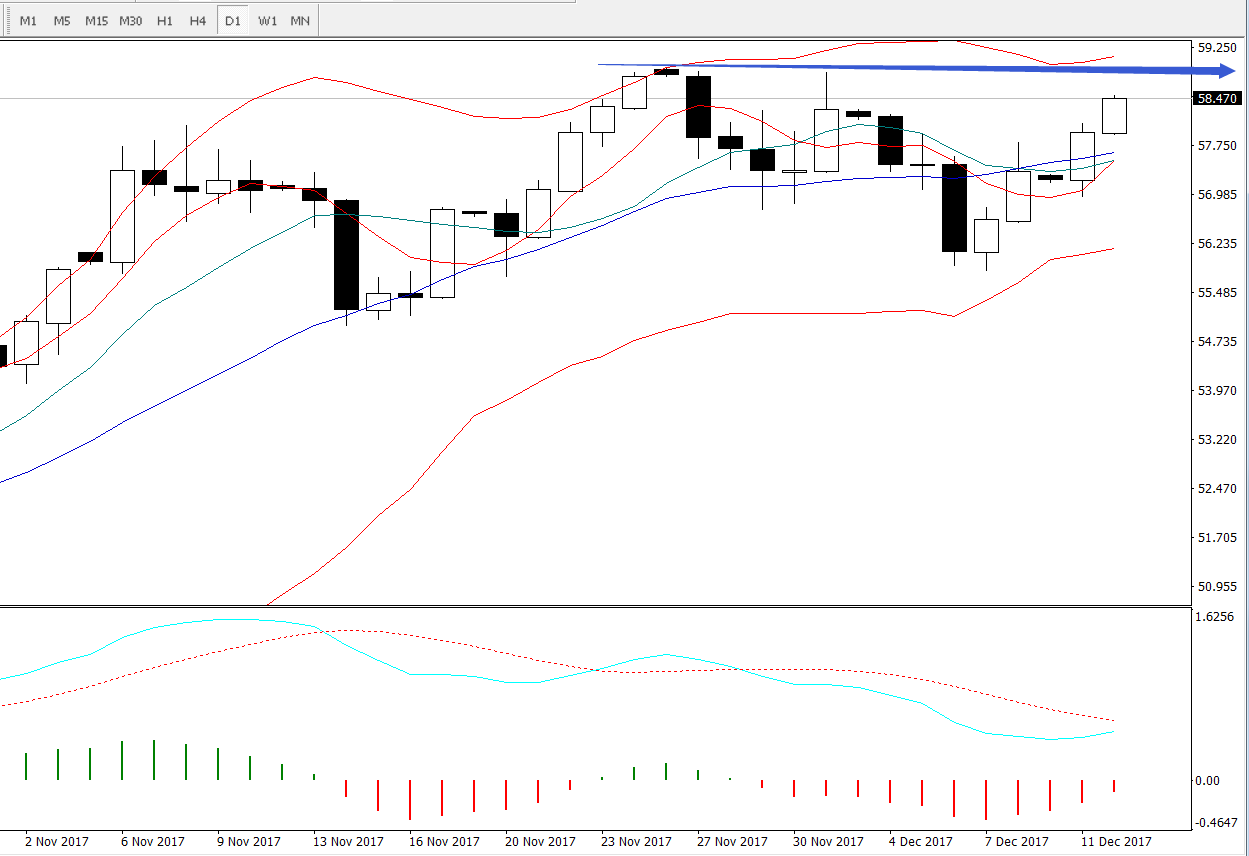Click the 59.250 price scale value
The width and height of the screenshot is (1249, 856).
click(1218, 48)
